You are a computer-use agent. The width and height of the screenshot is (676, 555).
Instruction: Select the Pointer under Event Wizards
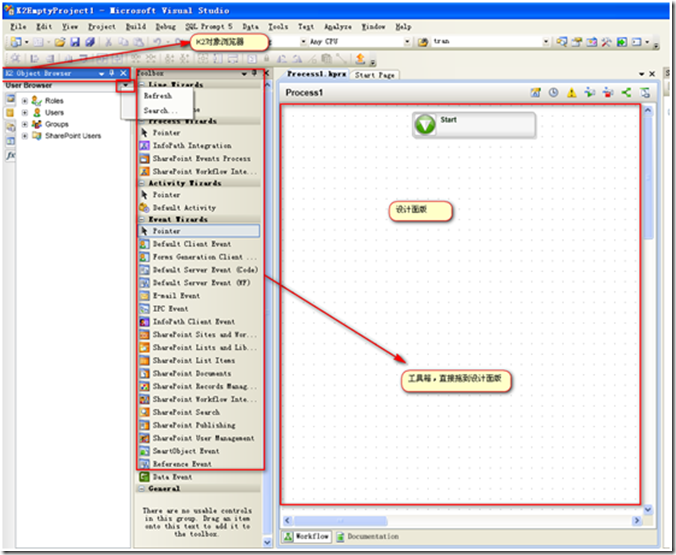click(199, 231)
